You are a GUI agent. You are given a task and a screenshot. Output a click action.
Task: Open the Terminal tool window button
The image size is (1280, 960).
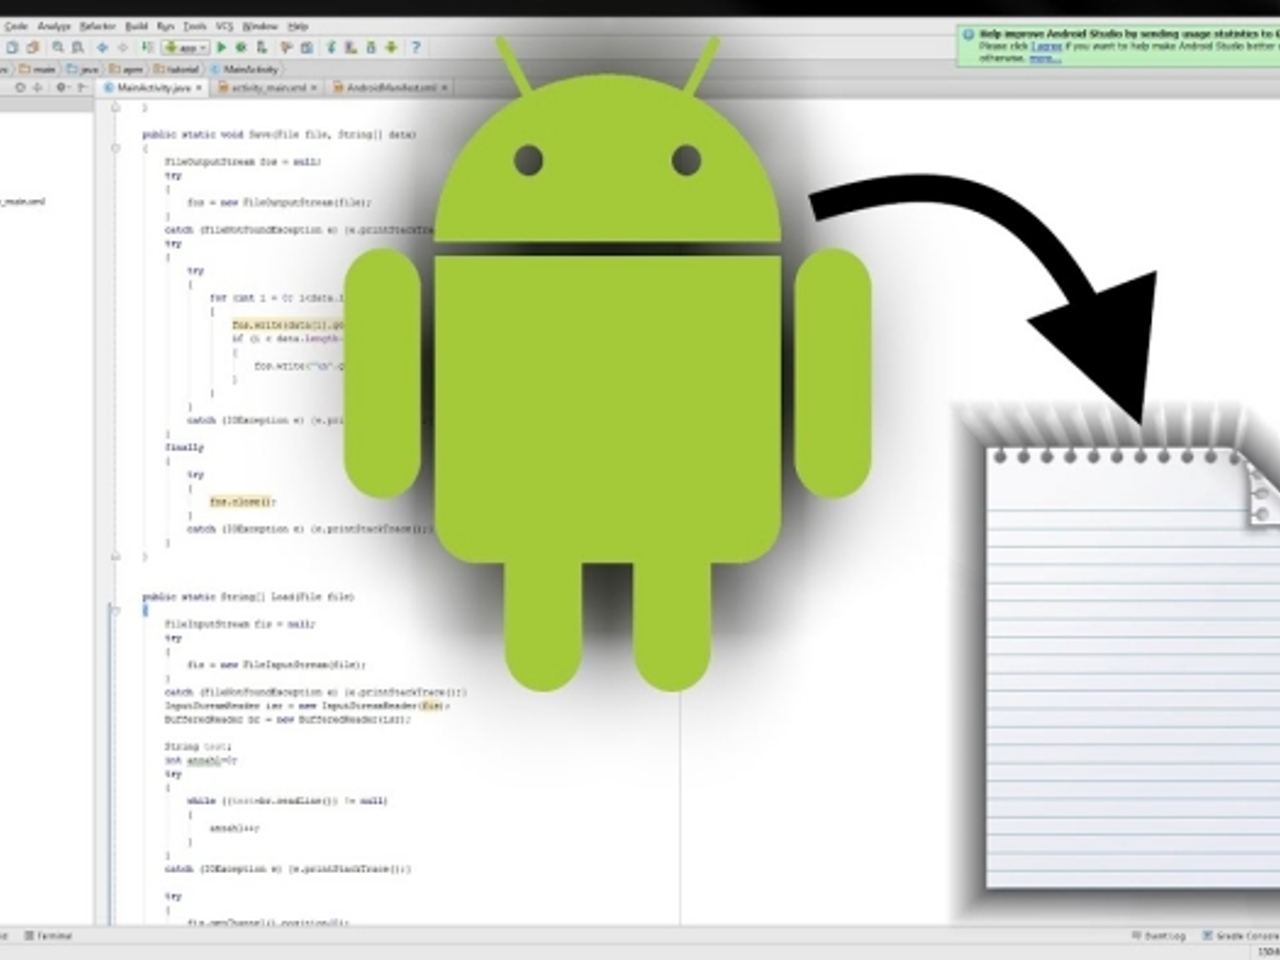[48, 936]
